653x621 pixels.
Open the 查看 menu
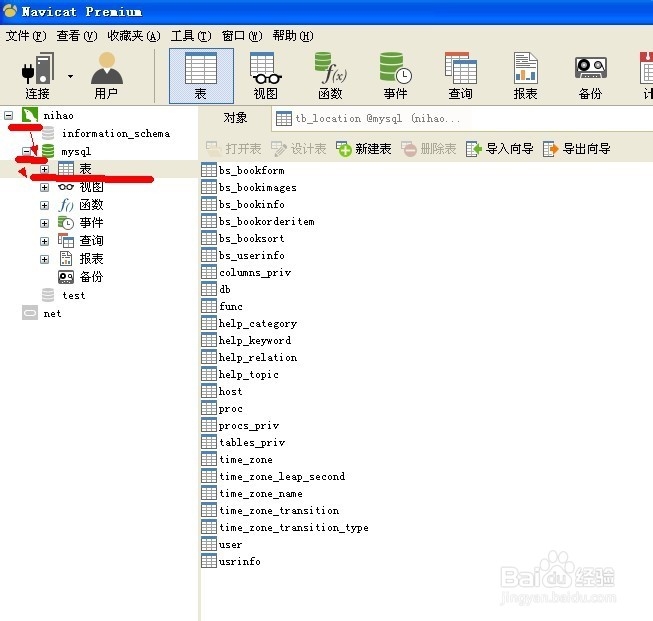coord(77,36)
